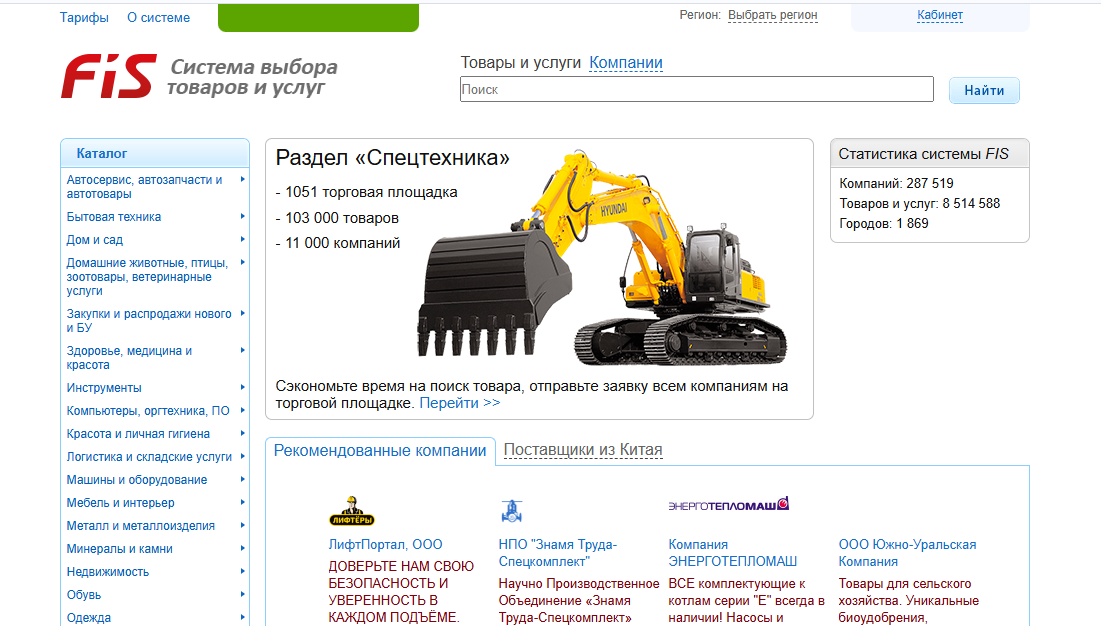The image size is (1101, 626).
Task: Open Минералы и камни category
Action: point(119,549)
